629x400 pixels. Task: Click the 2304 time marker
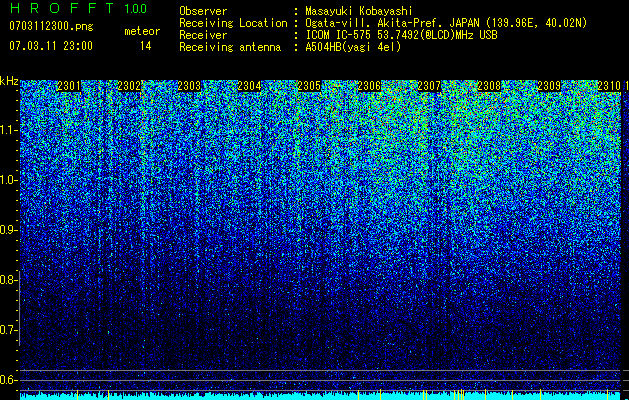(249, 86)
